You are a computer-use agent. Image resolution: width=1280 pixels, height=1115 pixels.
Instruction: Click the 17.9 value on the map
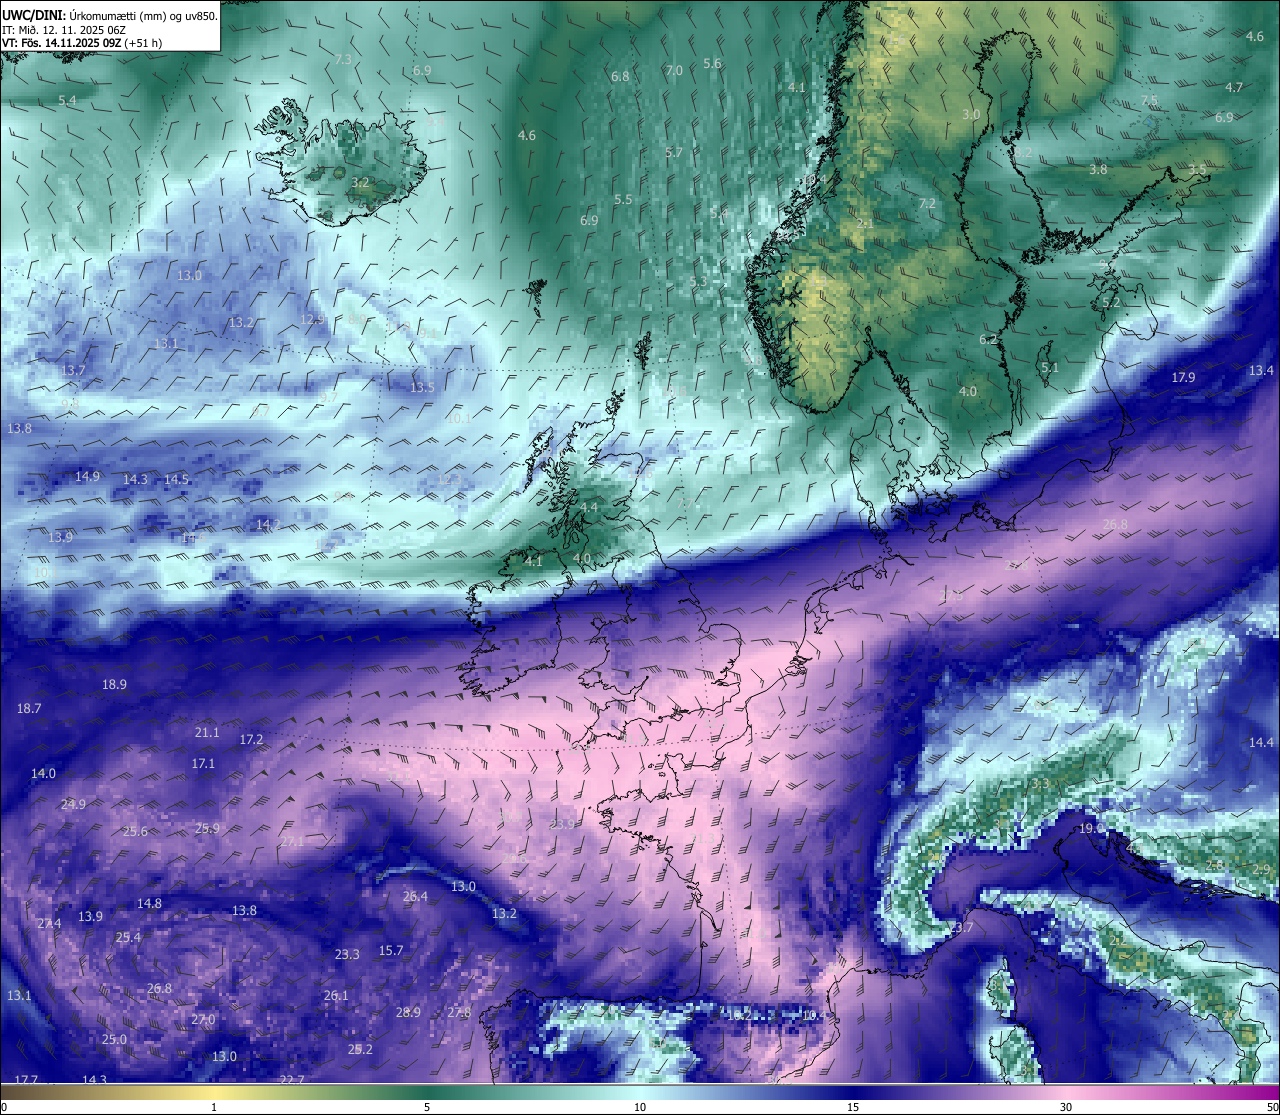(1183, 378)
